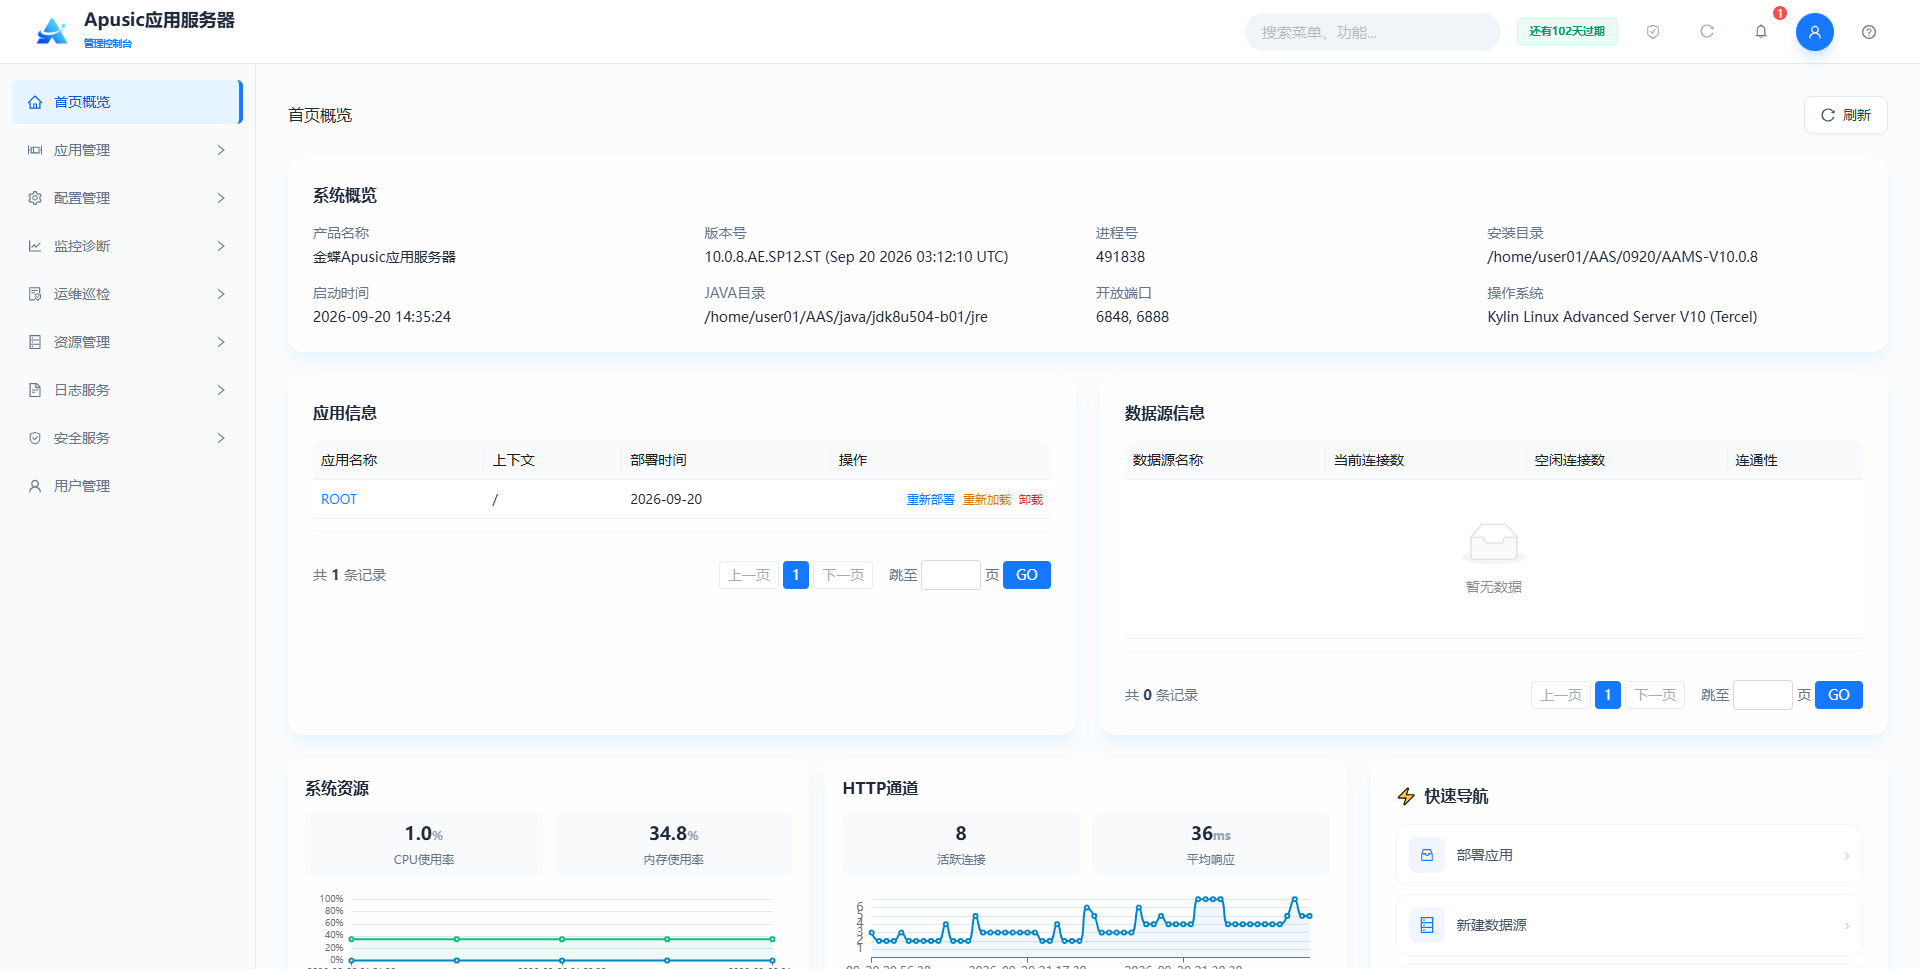Click the lightning icon beside 快速导航
Screen dimensions: 1920x969
coord(1406,796)
